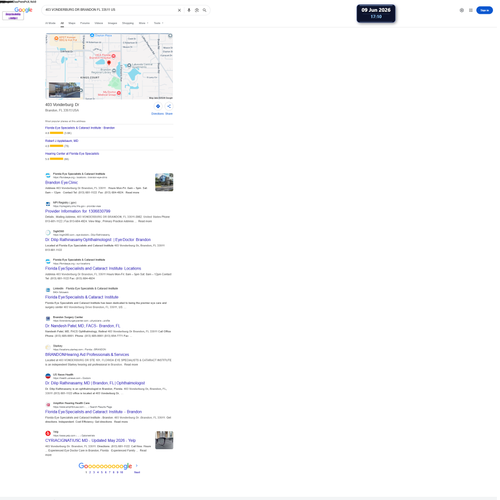Image resolution: width=500 pixels, height=500 pixels.
Task: Open Florida Eye Specialists and Cataract Institute - Brandon Amplifon result
Action: pyautogui.click(x=93, y=412)
